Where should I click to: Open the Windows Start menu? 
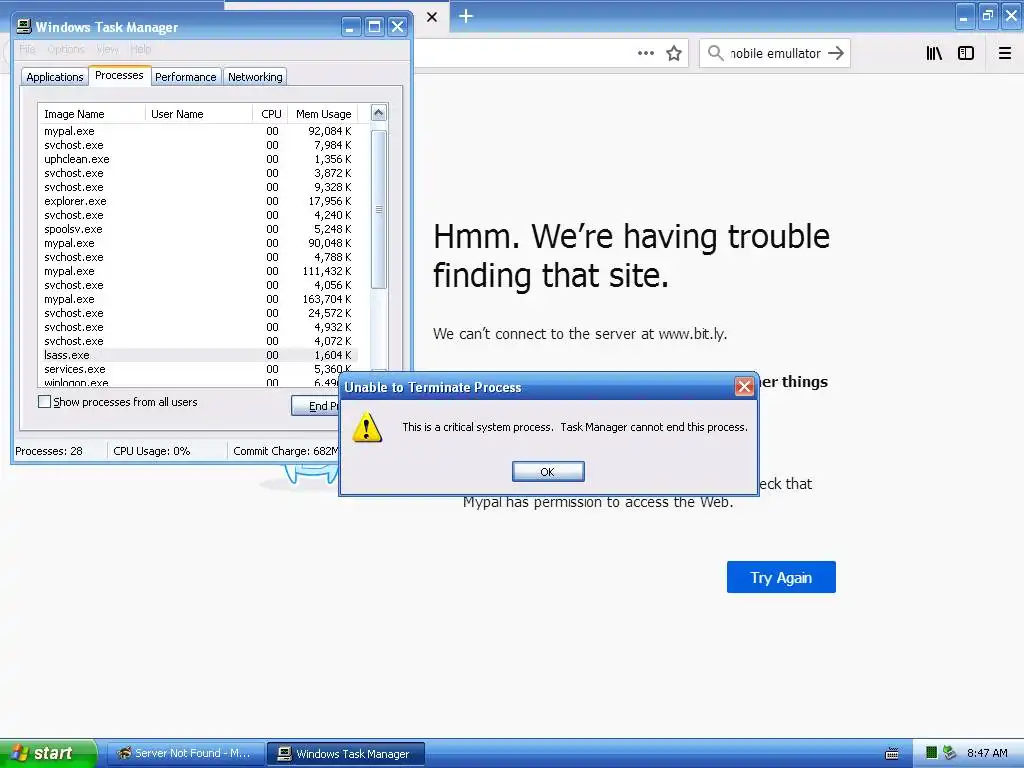coord(48,753)
